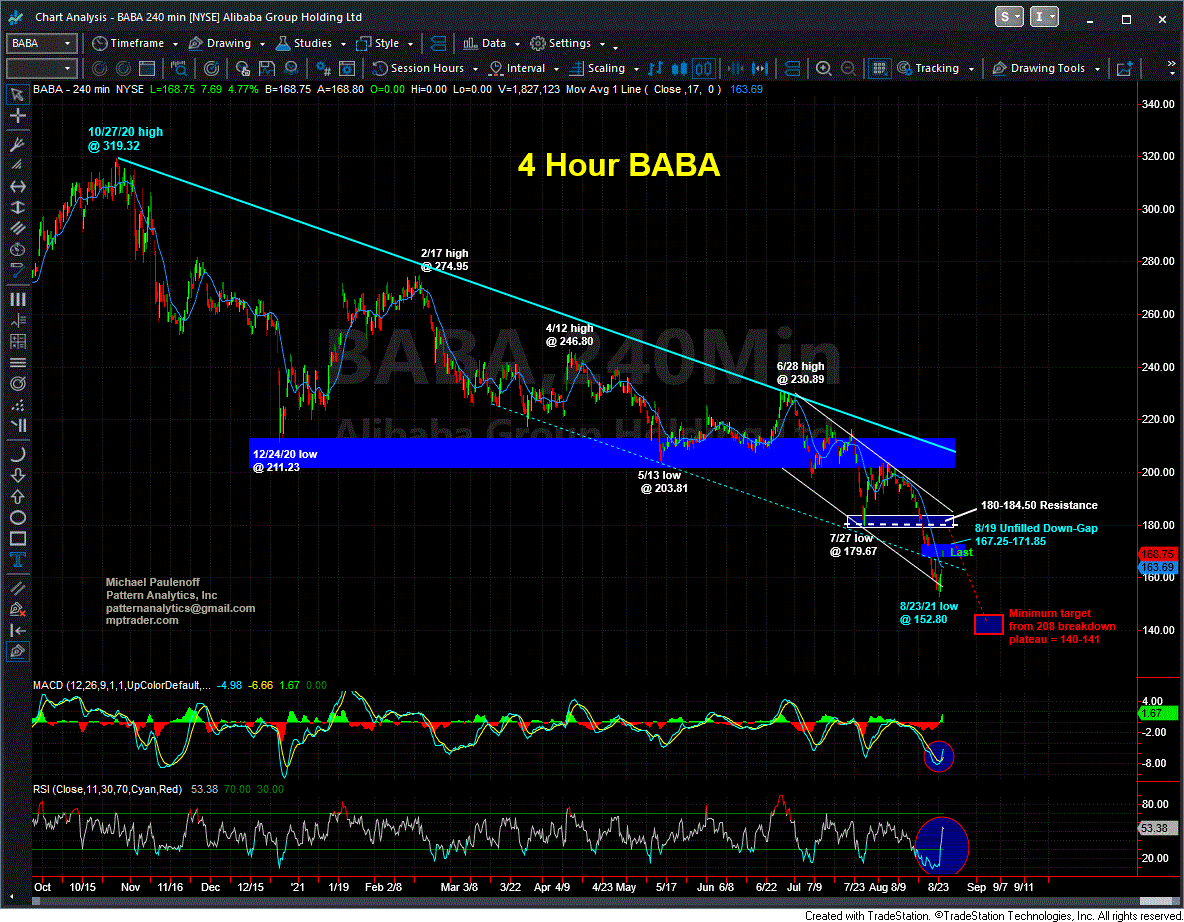This screenshot has width=1184, height=922.
Task: Select the up arrow drawing tool
Action: [17, 496]
